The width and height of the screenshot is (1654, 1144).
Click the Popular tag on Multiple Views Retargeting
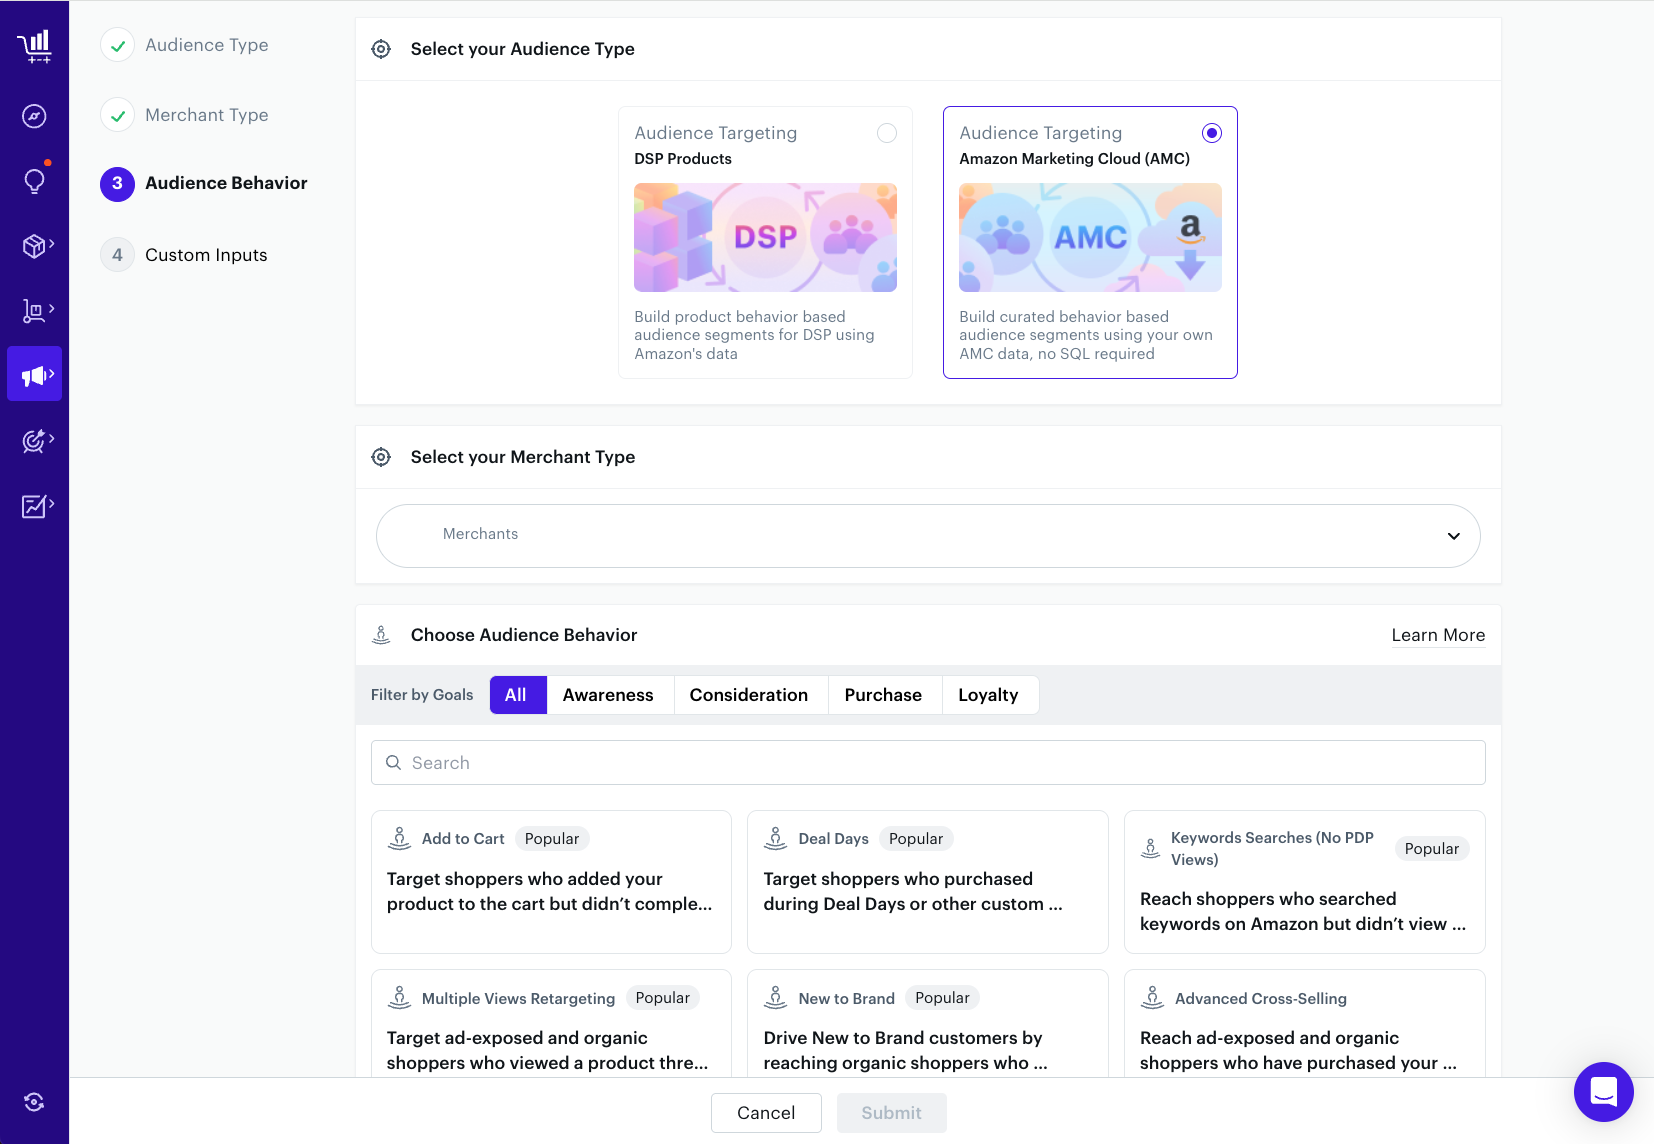click(x=663, y=998)
